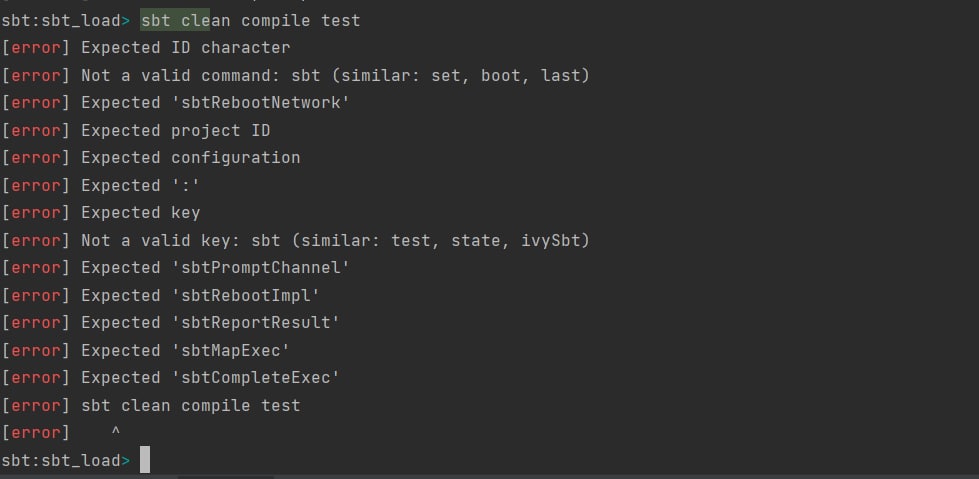Click the 'Expected project ID' line
This screenshot has width=979, height=479.
[x=135, y=131]
